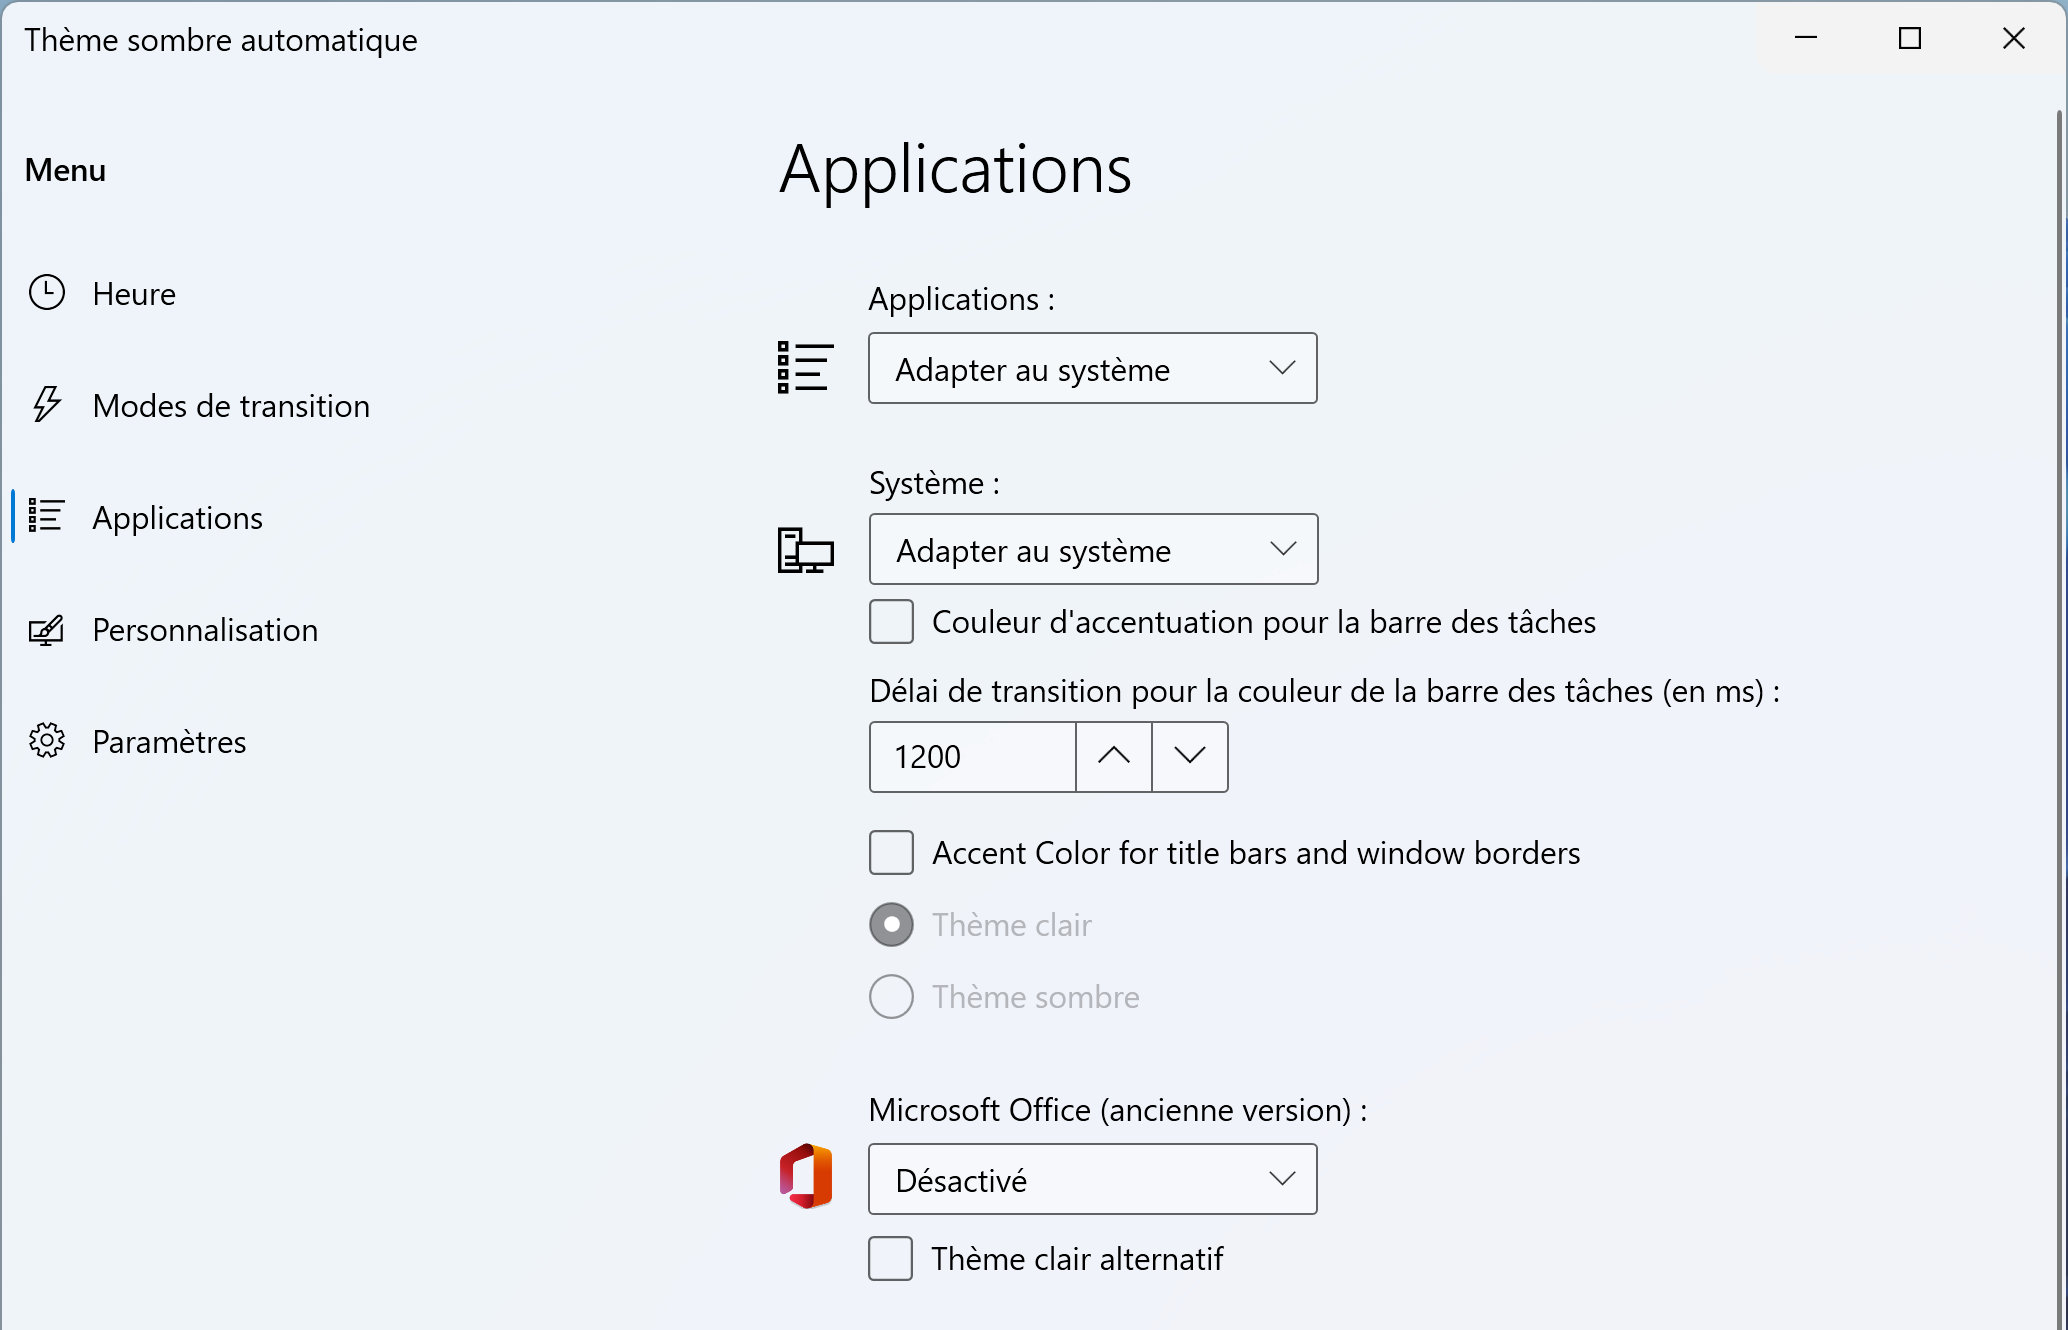Click the large "Applications" page title

955,170
